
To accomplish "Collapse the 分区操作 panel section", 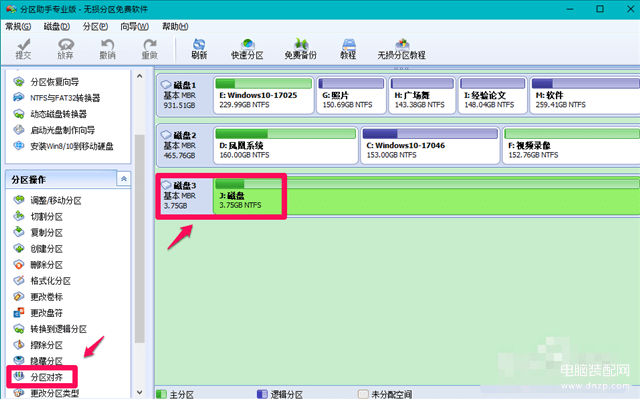I will [x=124, y=179].
